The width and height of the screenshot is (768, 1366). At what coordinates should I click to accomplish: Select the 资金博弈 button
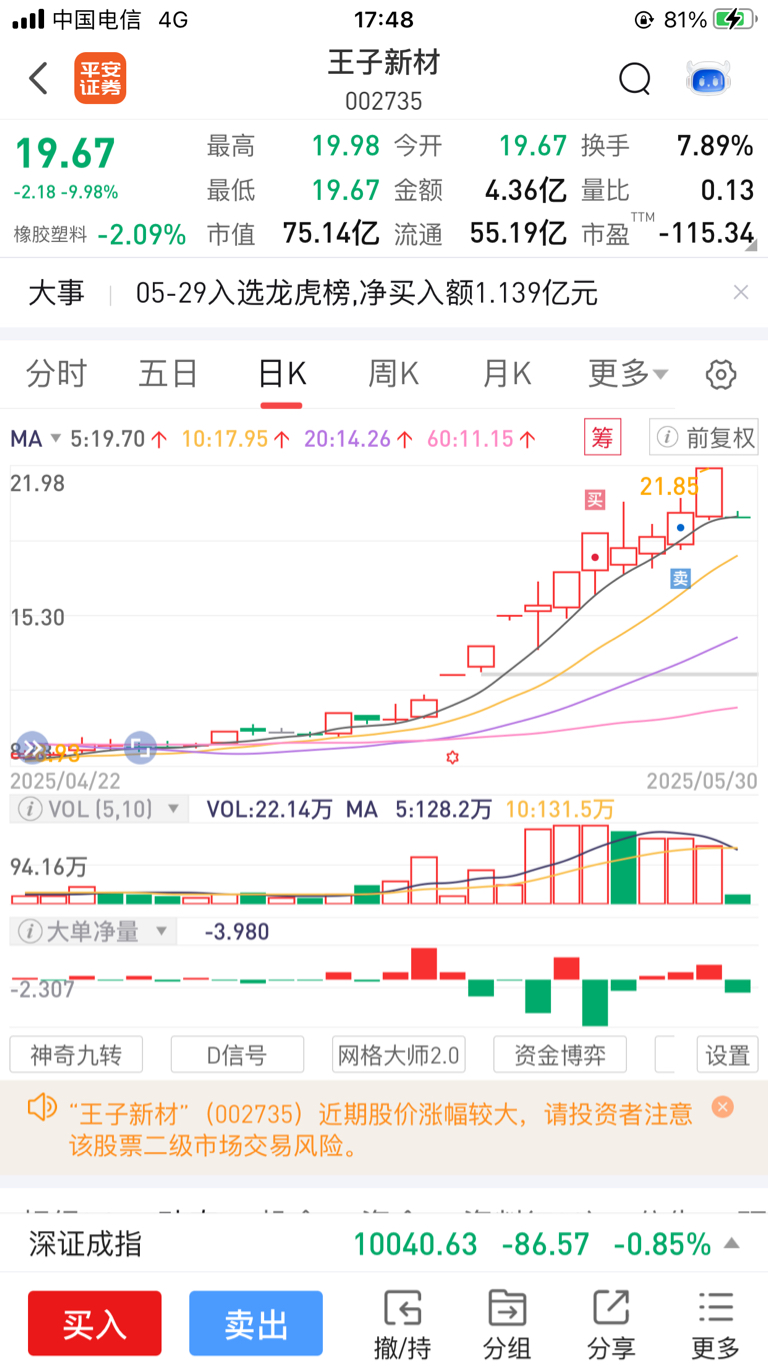[x=560, y=1054]
